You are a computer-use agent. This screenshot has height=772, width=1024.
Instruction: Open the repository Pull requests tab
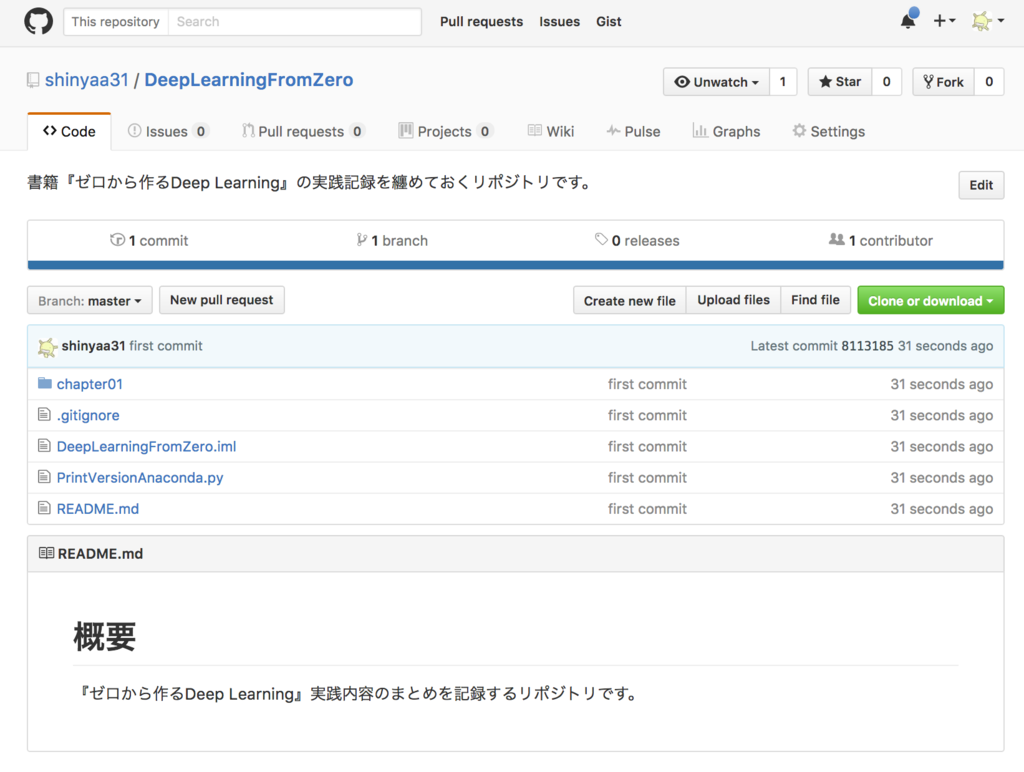303,131
